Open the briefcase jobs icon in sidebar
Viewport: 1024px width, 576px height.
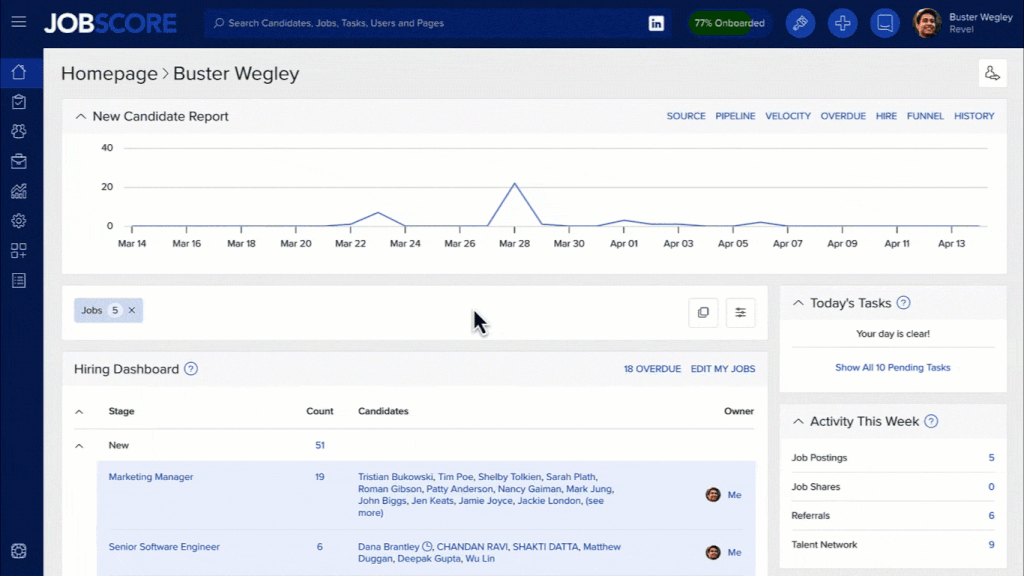(19, 161)
